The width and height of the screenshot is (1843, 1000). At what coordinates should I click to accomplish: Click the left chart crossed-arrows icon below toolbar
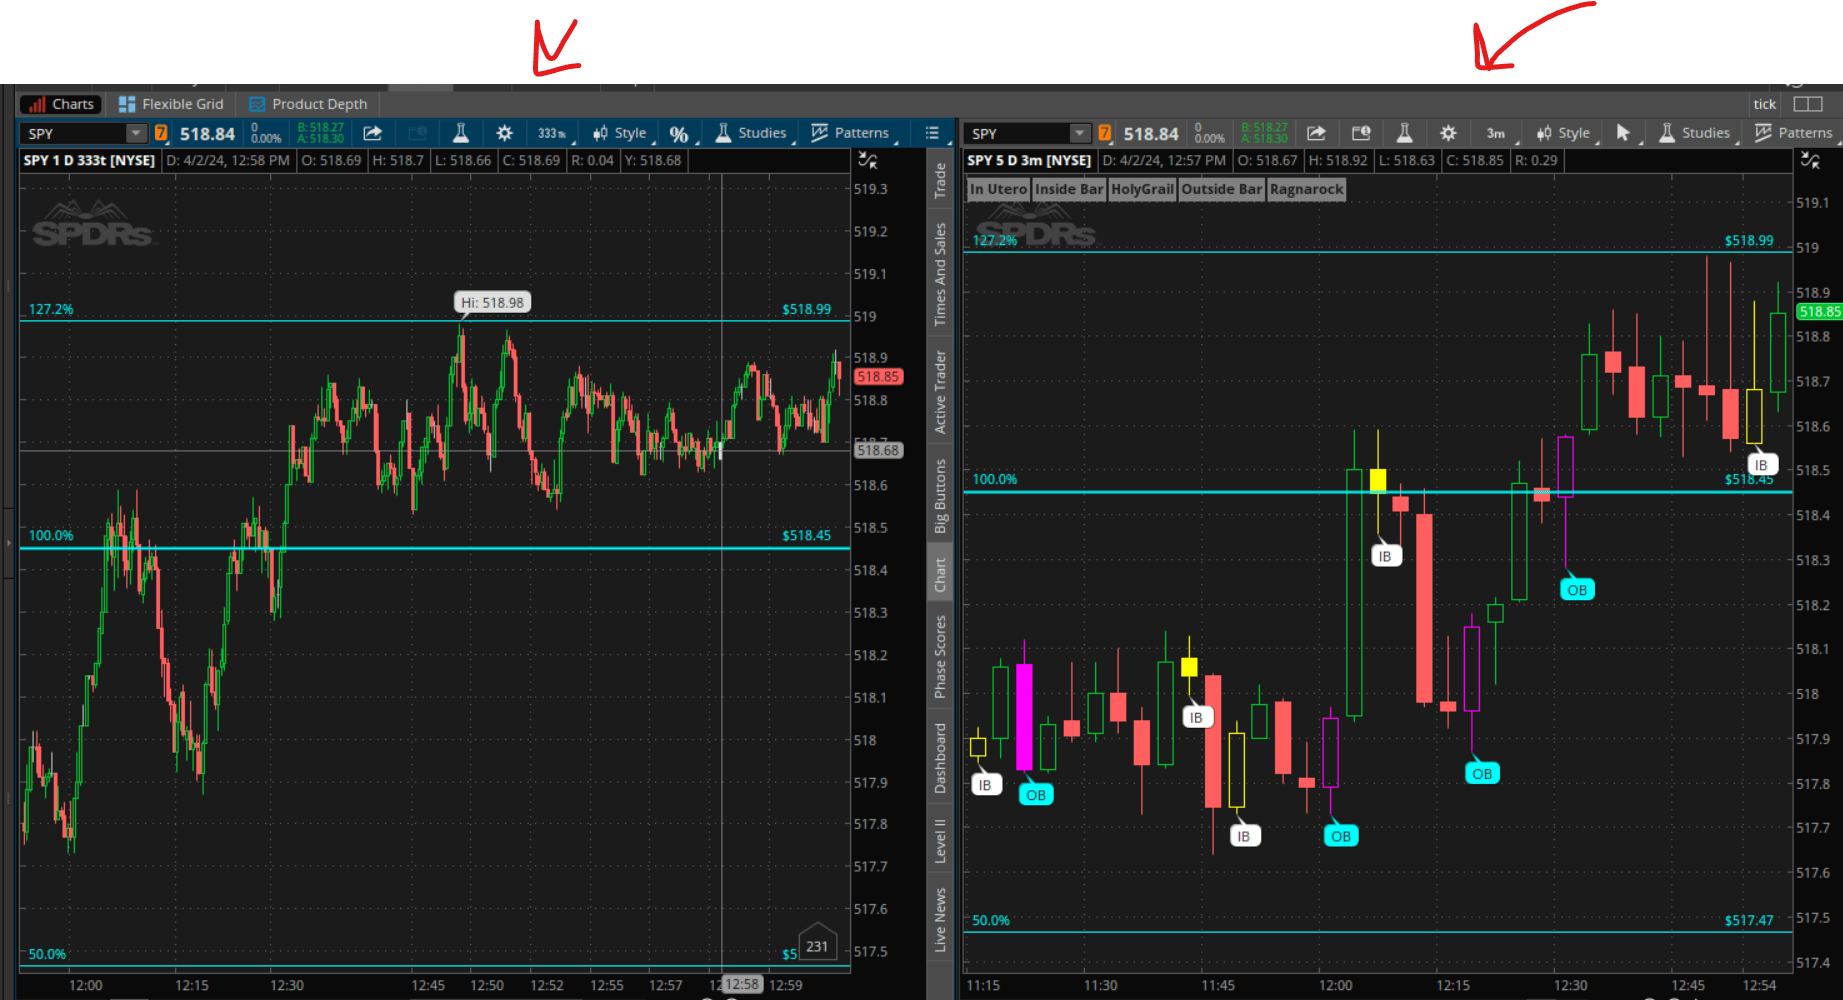(868, 160)
